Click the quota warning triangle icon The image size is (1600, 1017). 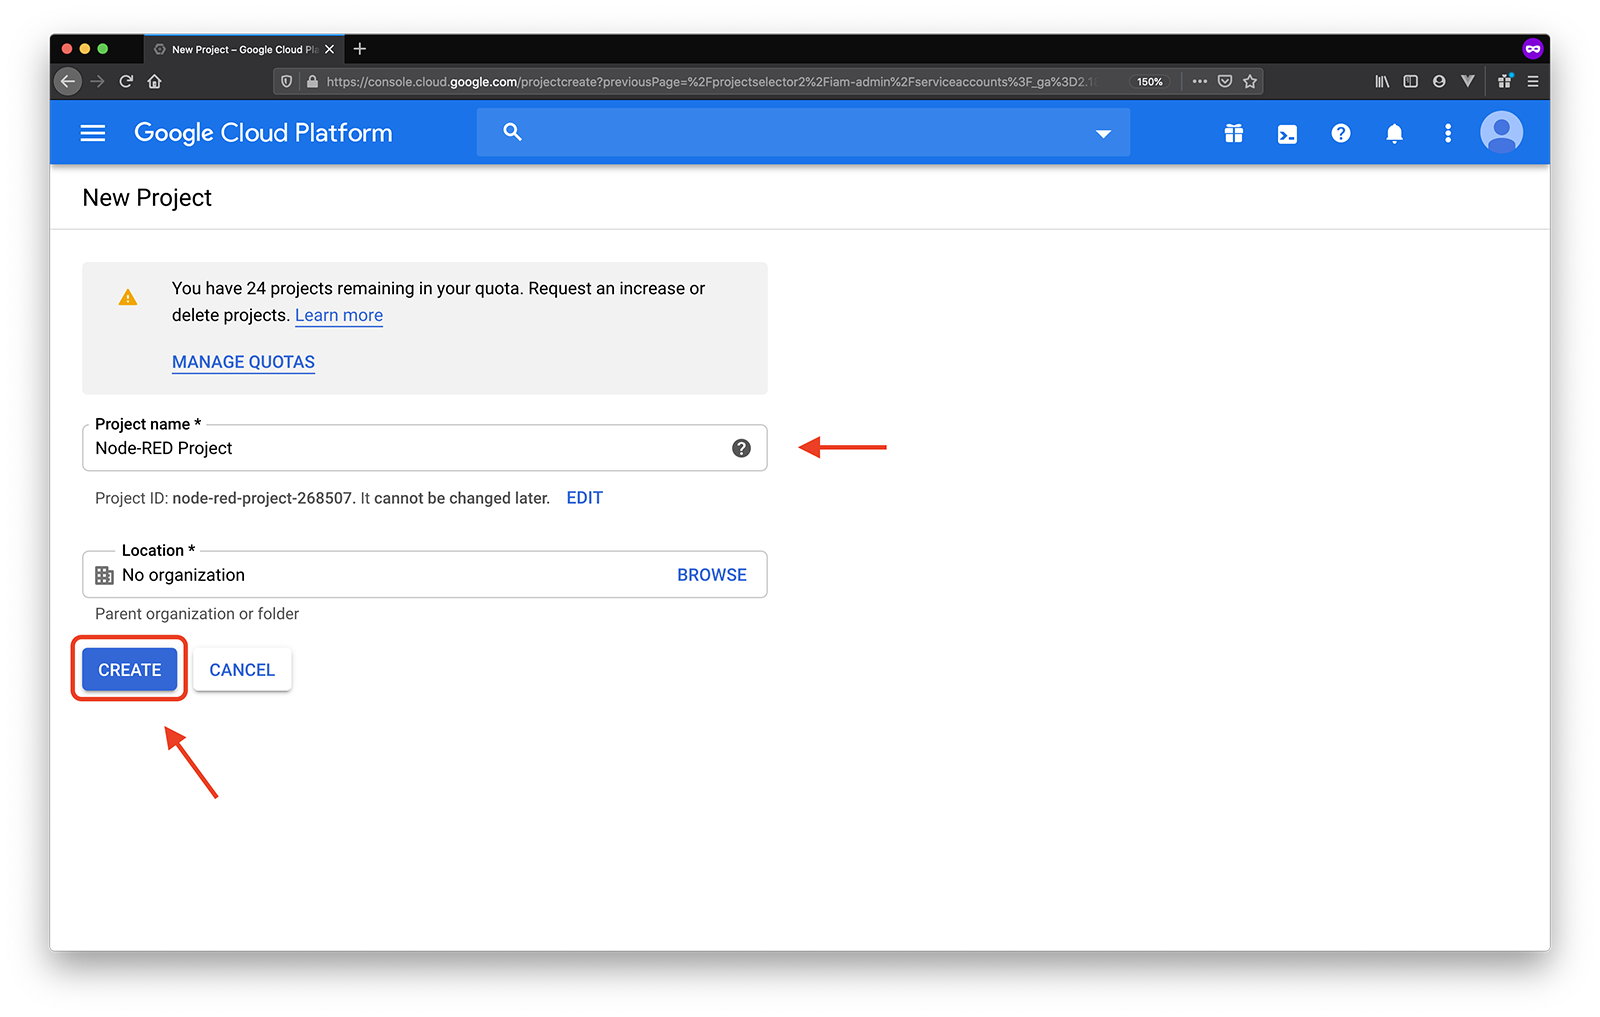(x=128, y=297)
